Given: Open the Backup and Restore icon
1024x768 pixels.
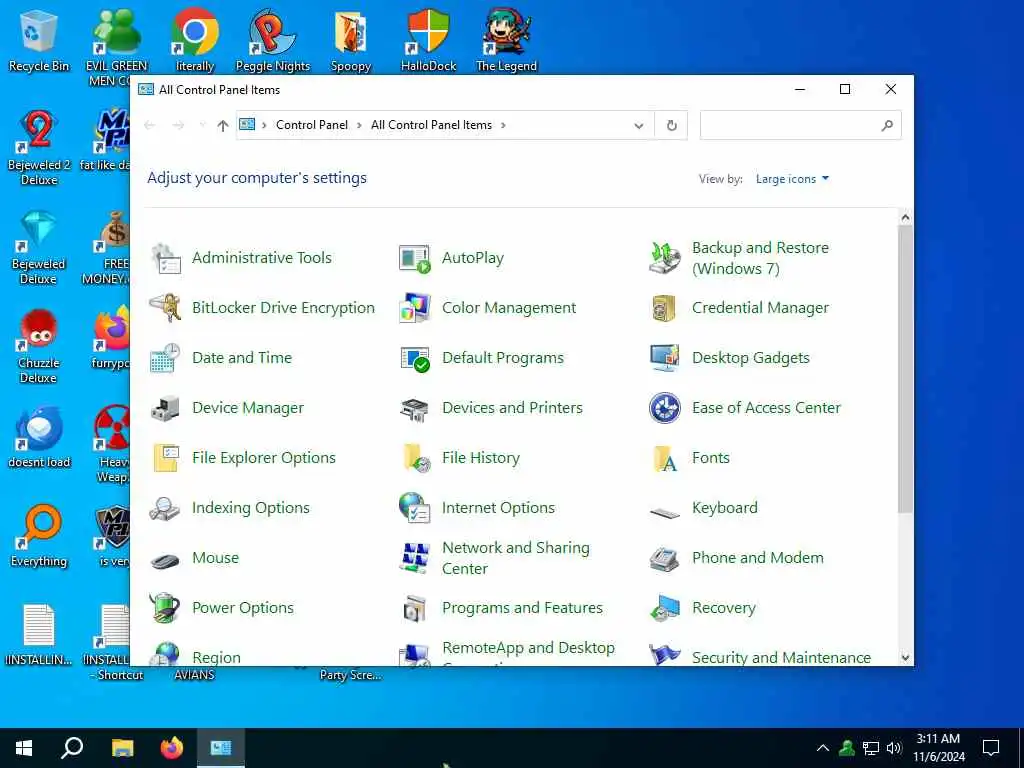Looking at the screenshot, I should pos(665,258).
